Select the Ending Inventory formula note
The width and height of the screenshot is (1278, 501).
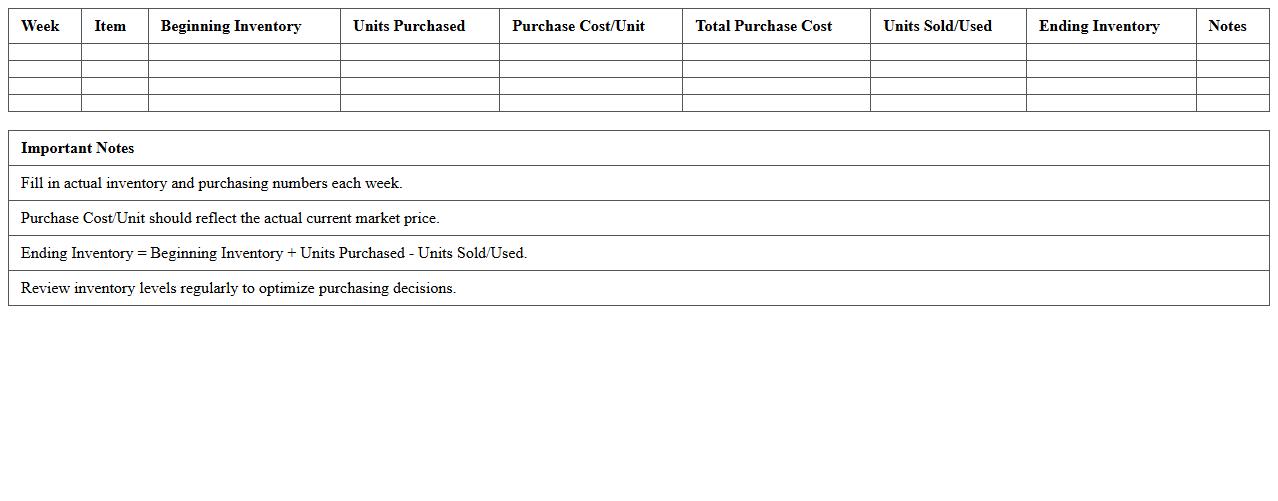click(274, 253)
